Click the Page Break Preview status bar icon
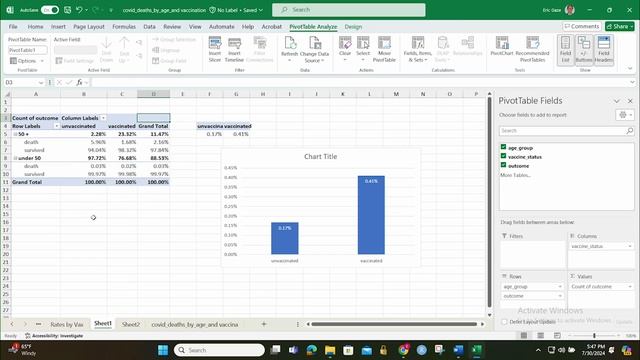Viewport: 640px width, 360px height. tap(557, 336)
